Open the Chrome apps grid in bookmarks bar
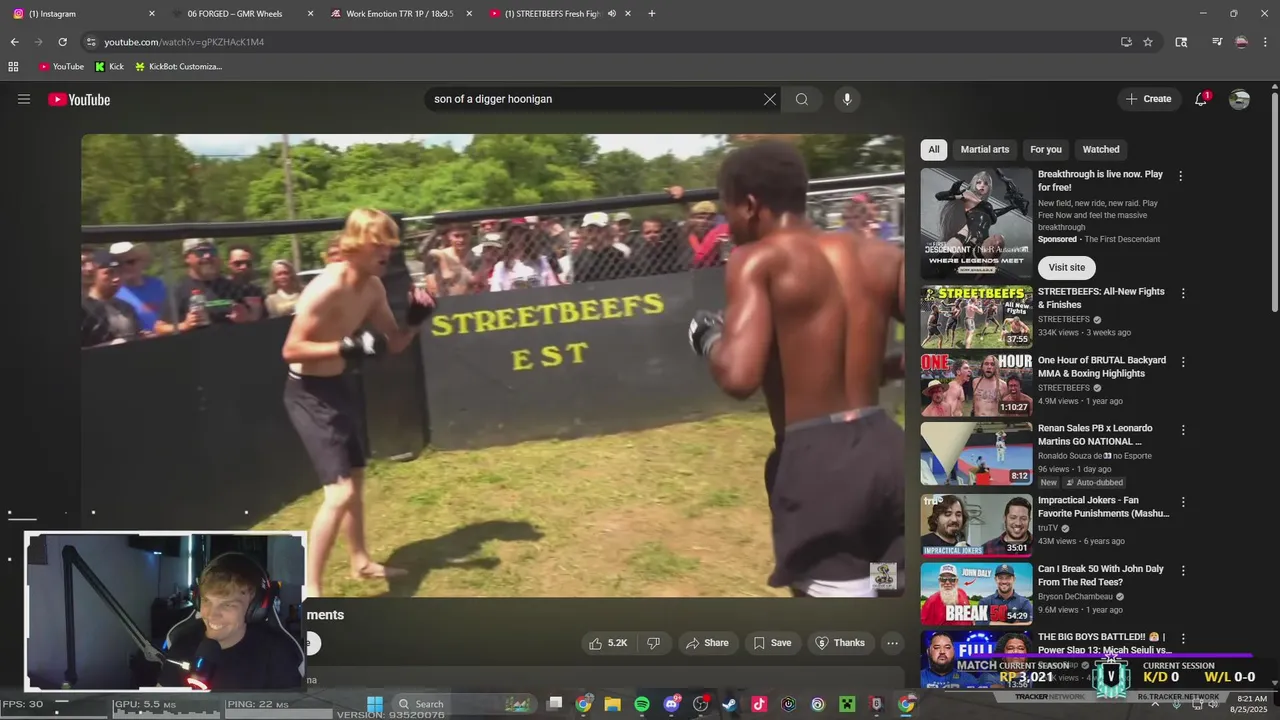The image size is (1280, 720). (x=13, y=67)
